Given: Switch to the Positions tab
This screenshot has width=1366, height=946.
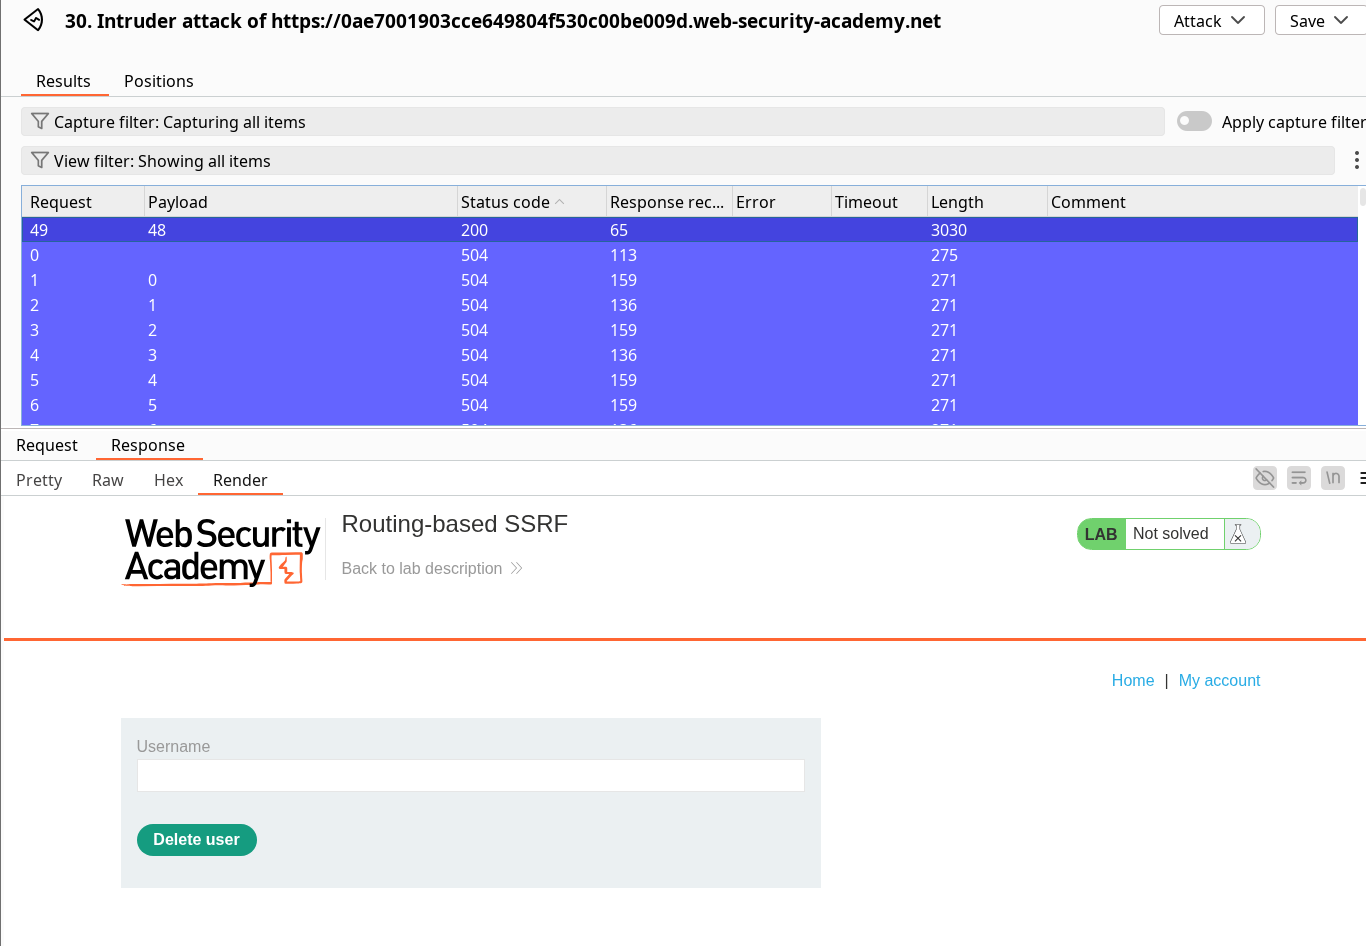Looking at the screenshot, I should pyautogui.click(x=158, y=81).
